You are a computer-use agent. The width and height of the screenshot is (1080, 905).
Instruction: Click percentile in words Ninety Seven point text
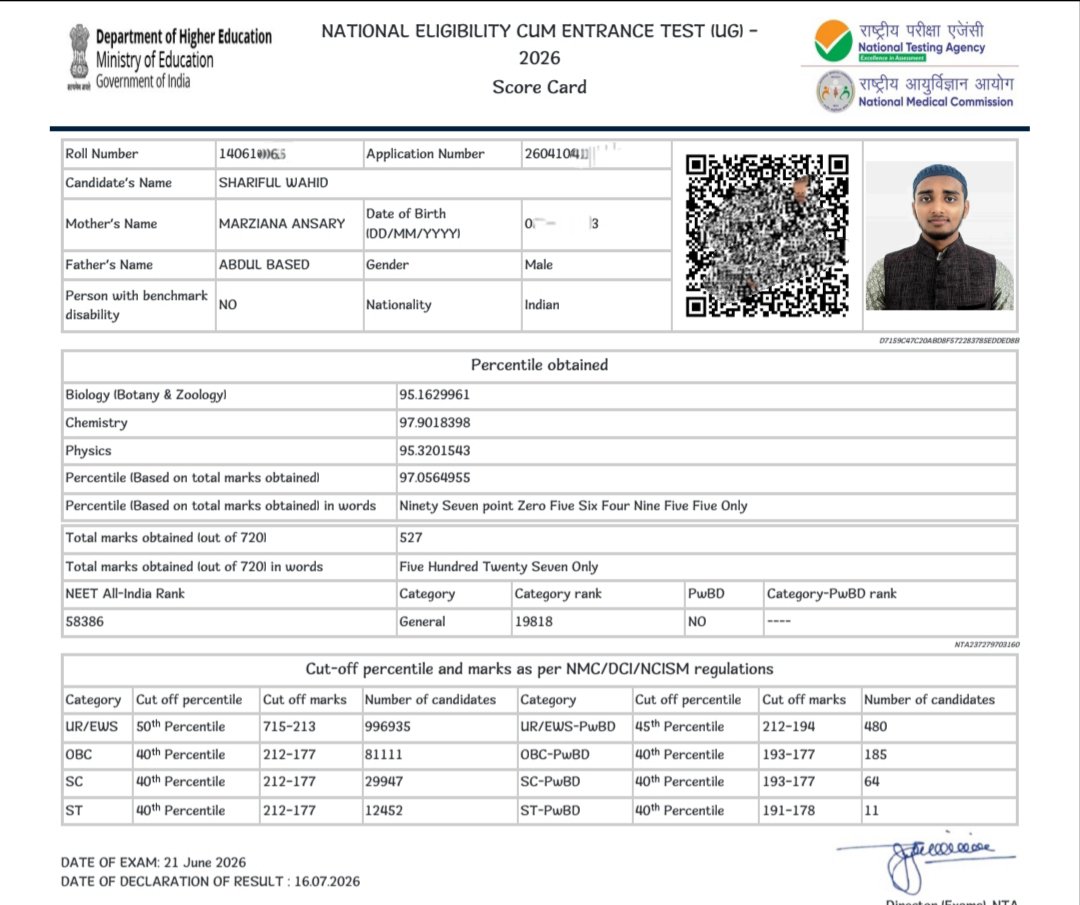click(573, 506)
